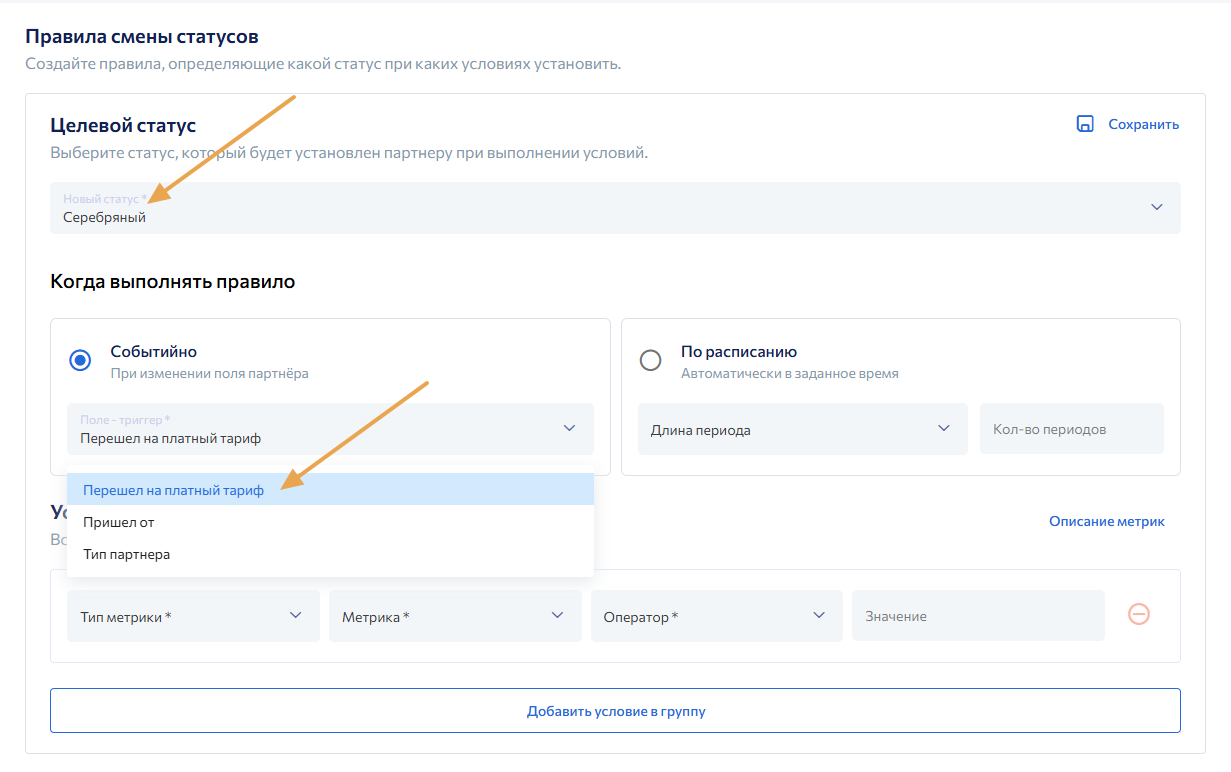Open the Новый статус field showing Серебряный
Screen dimensions: 1231x772
coord(600,208)
